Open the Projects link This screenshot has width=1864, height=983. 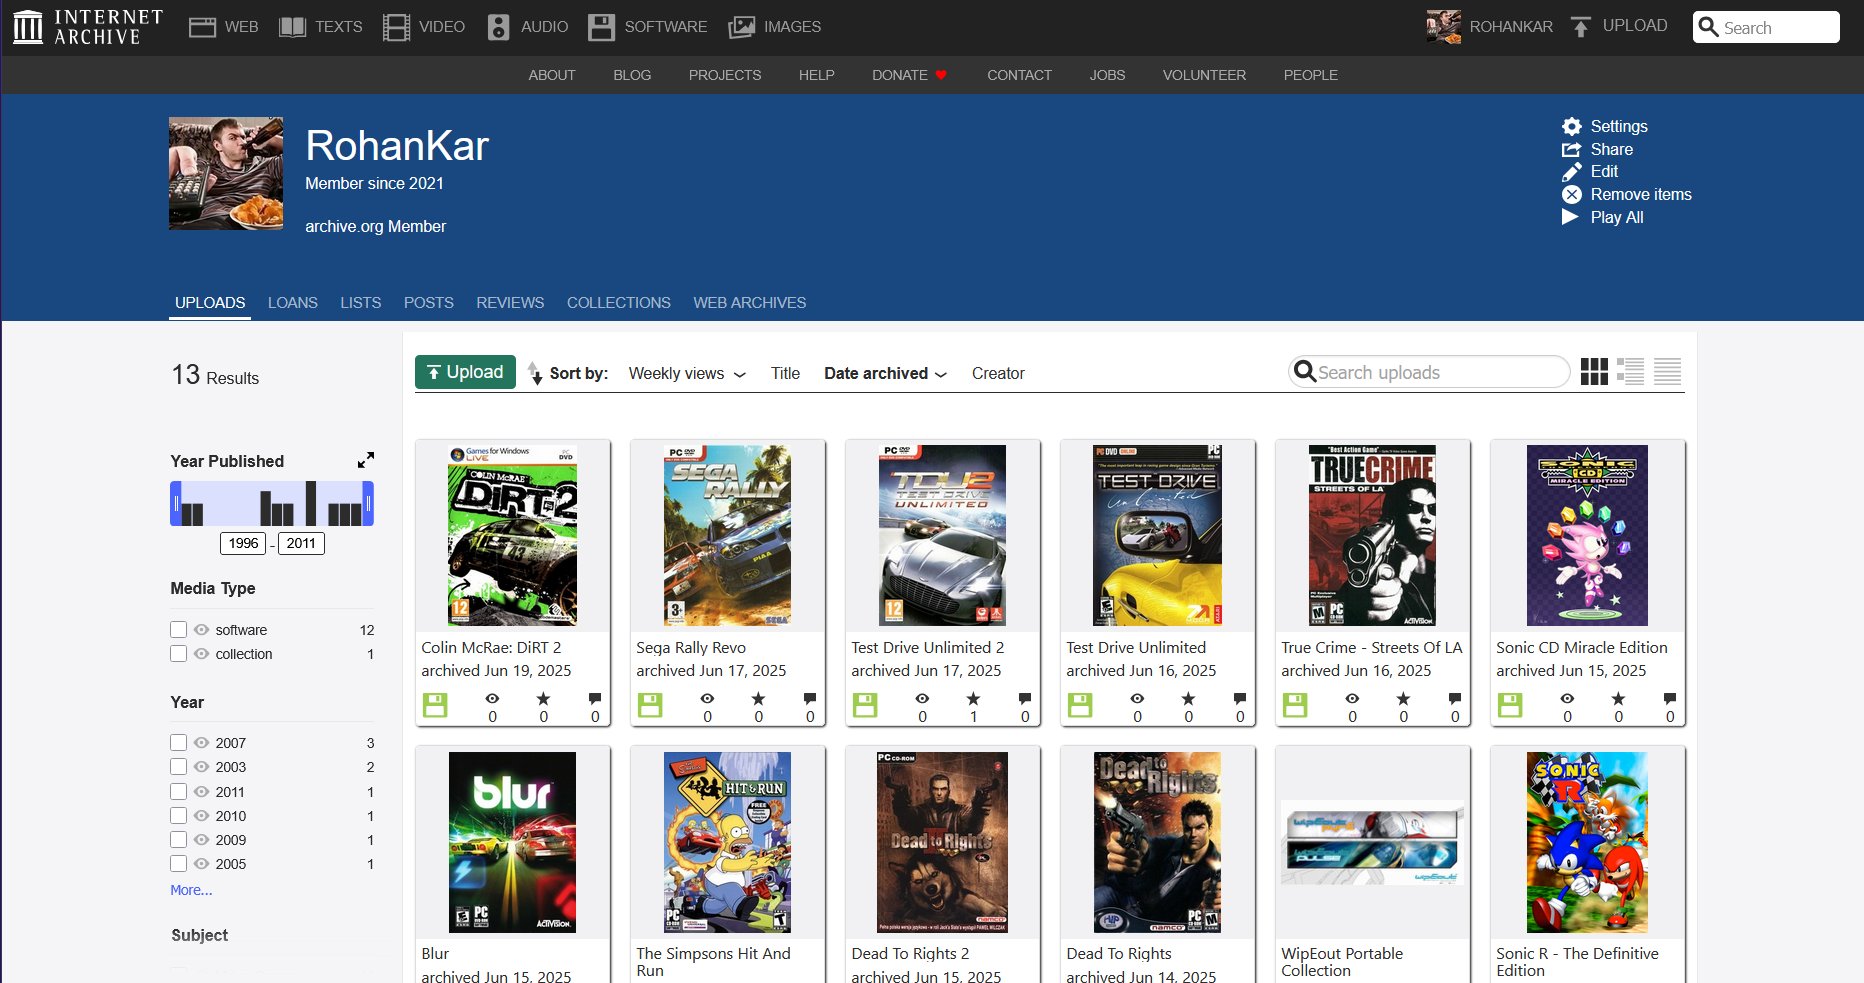click(725, 75)
